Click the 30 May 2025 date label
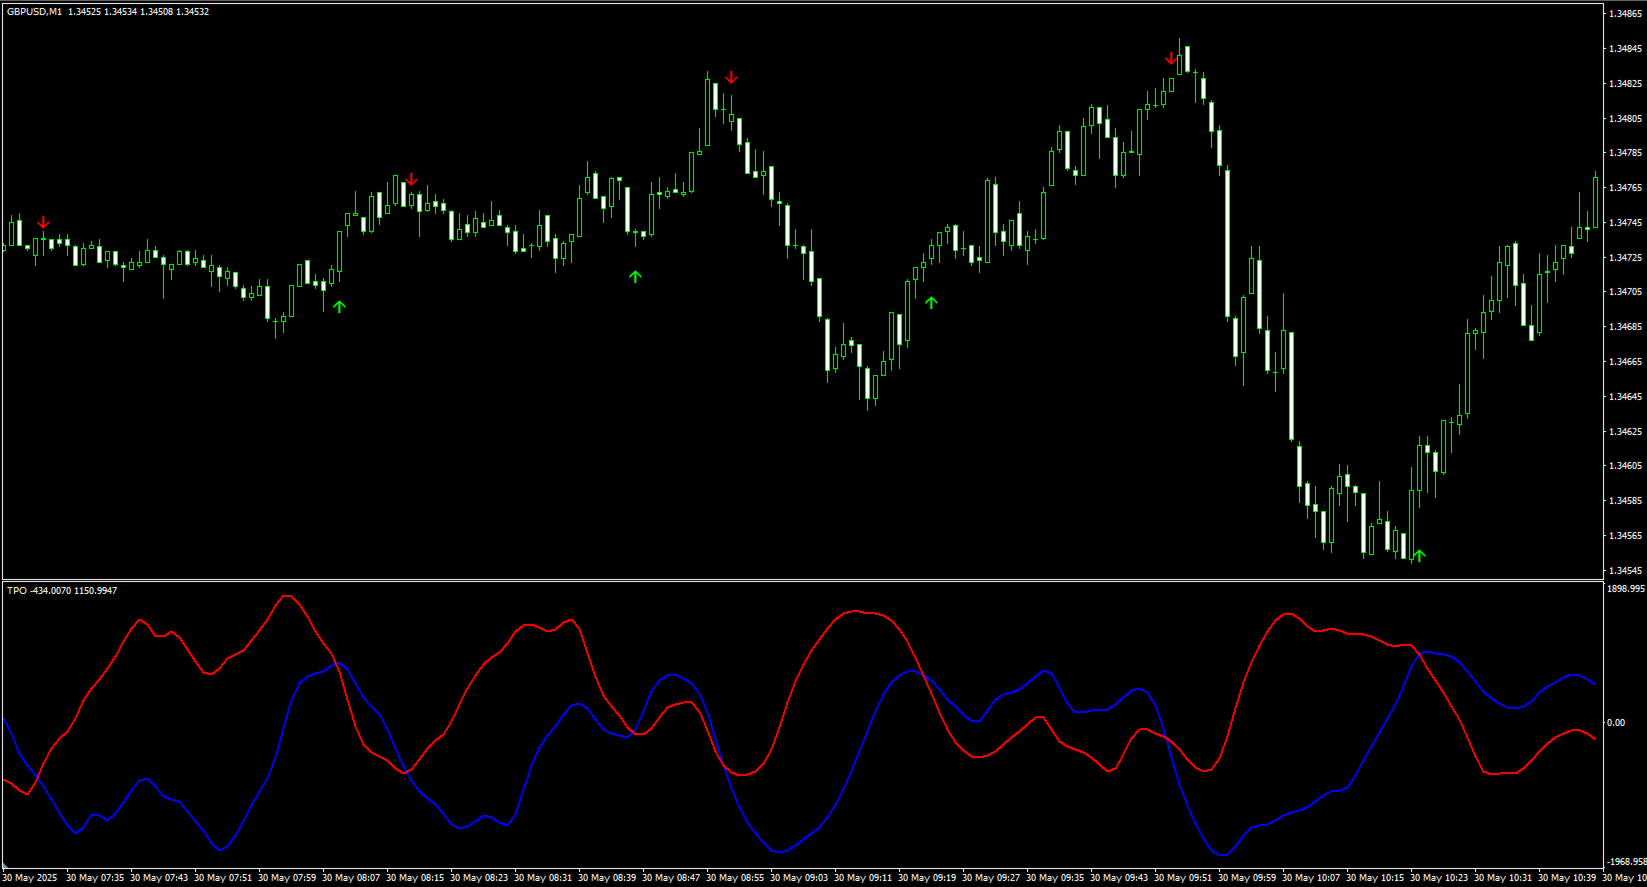 [x=30, y=878]
